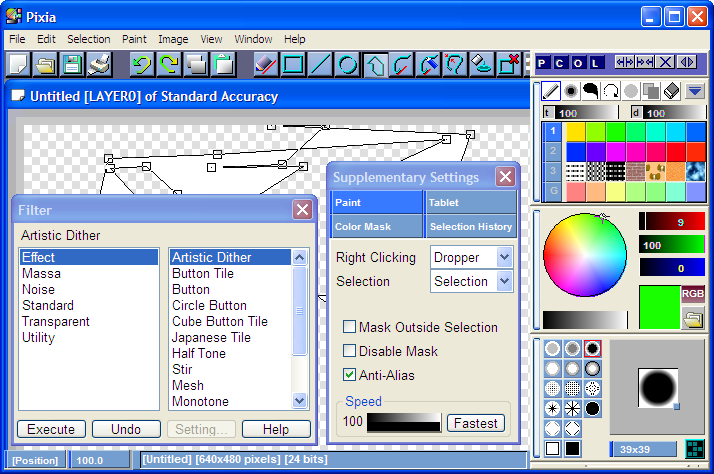The width and height of the screenshot is (714, 474).
Task: Click the Execute button in Filter
Action: [51, 429]
